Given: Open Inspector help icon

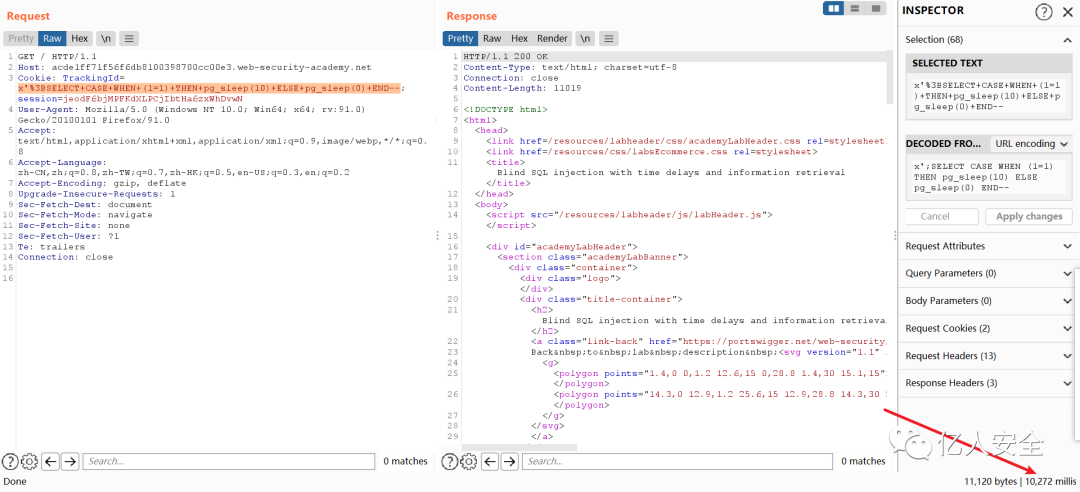Looking at the screenshot, I should tap(1044, 11).
